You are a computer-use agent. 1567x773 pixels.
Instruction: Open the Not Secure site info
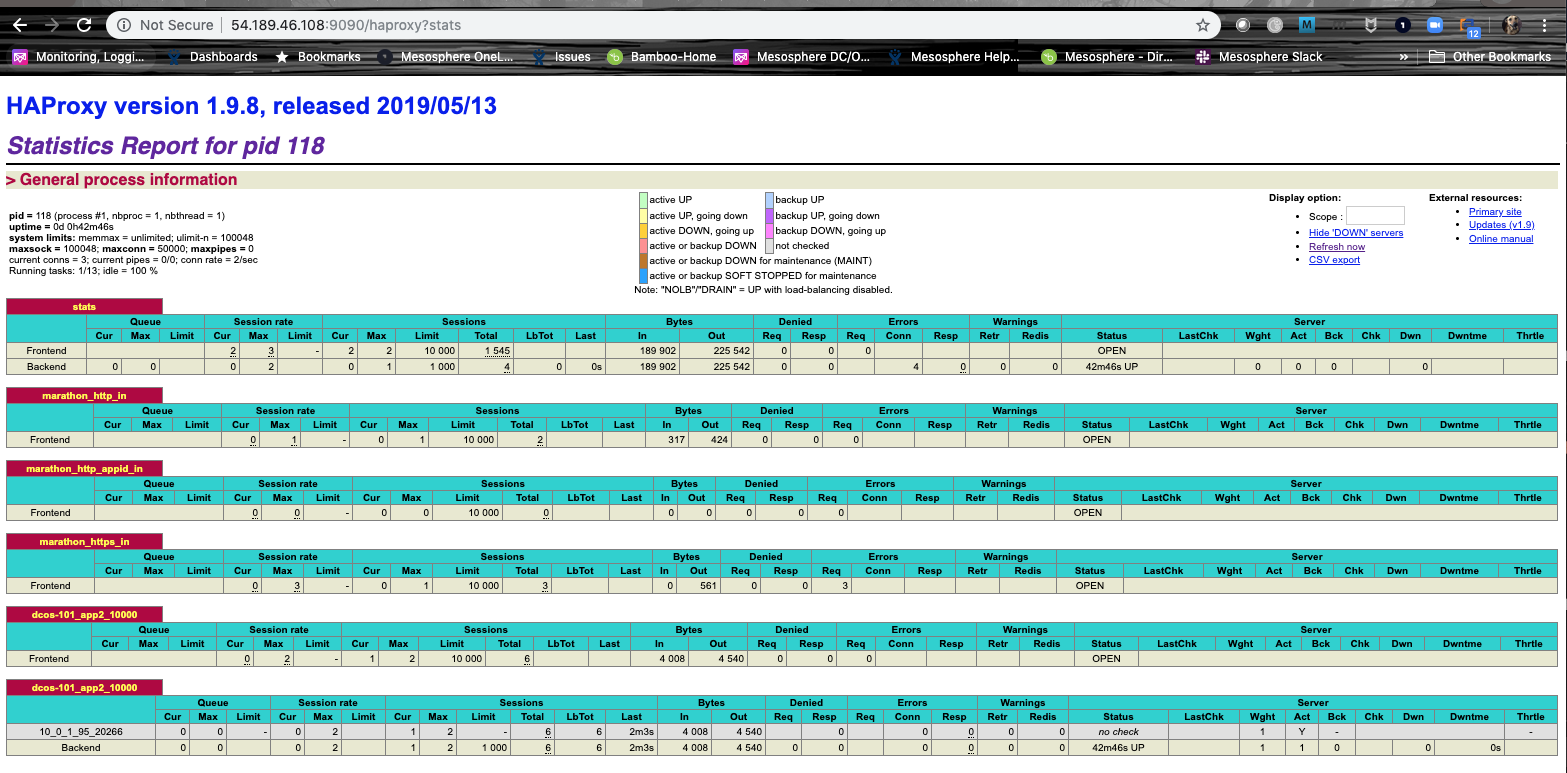pos(166,25)
